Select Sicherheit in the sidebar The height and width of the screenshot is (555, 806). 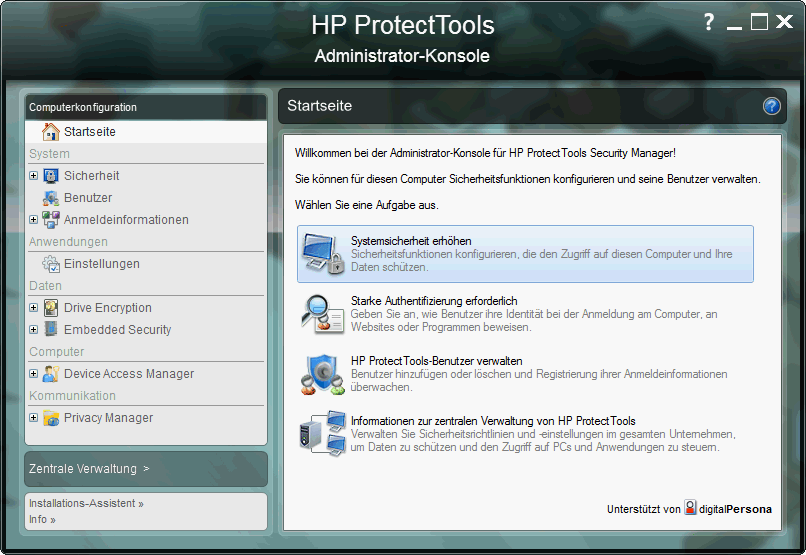[x=91, y=176]
